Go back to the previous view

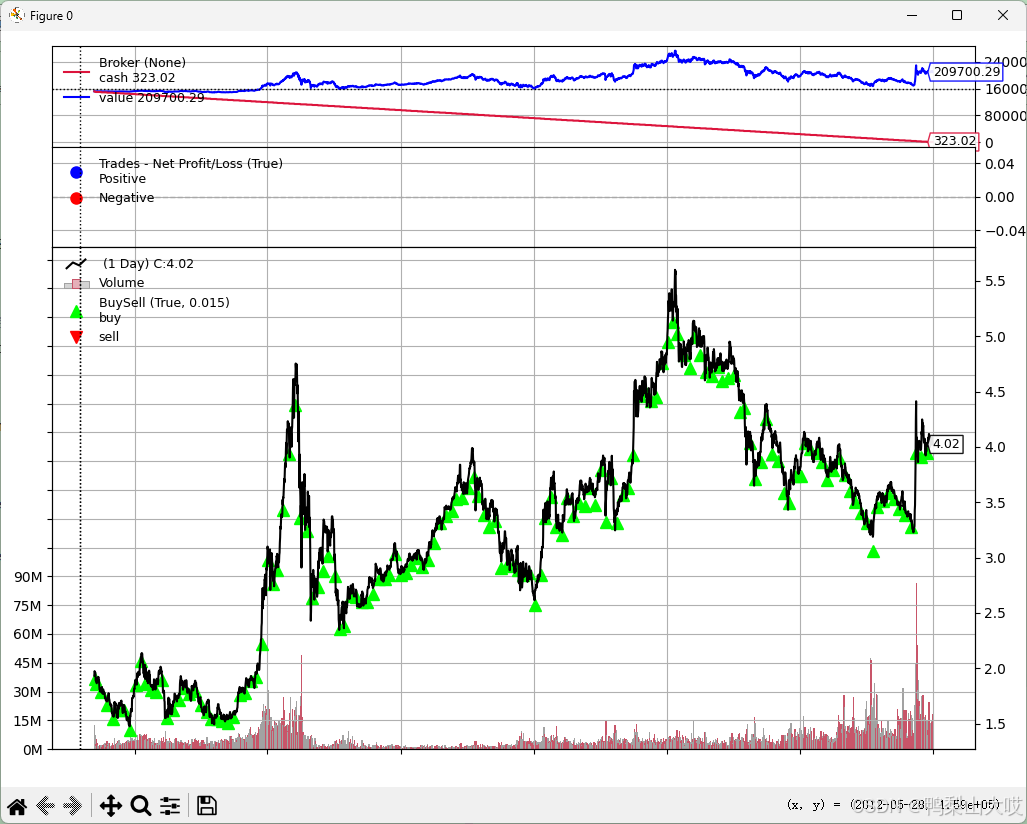coord(45,806)
